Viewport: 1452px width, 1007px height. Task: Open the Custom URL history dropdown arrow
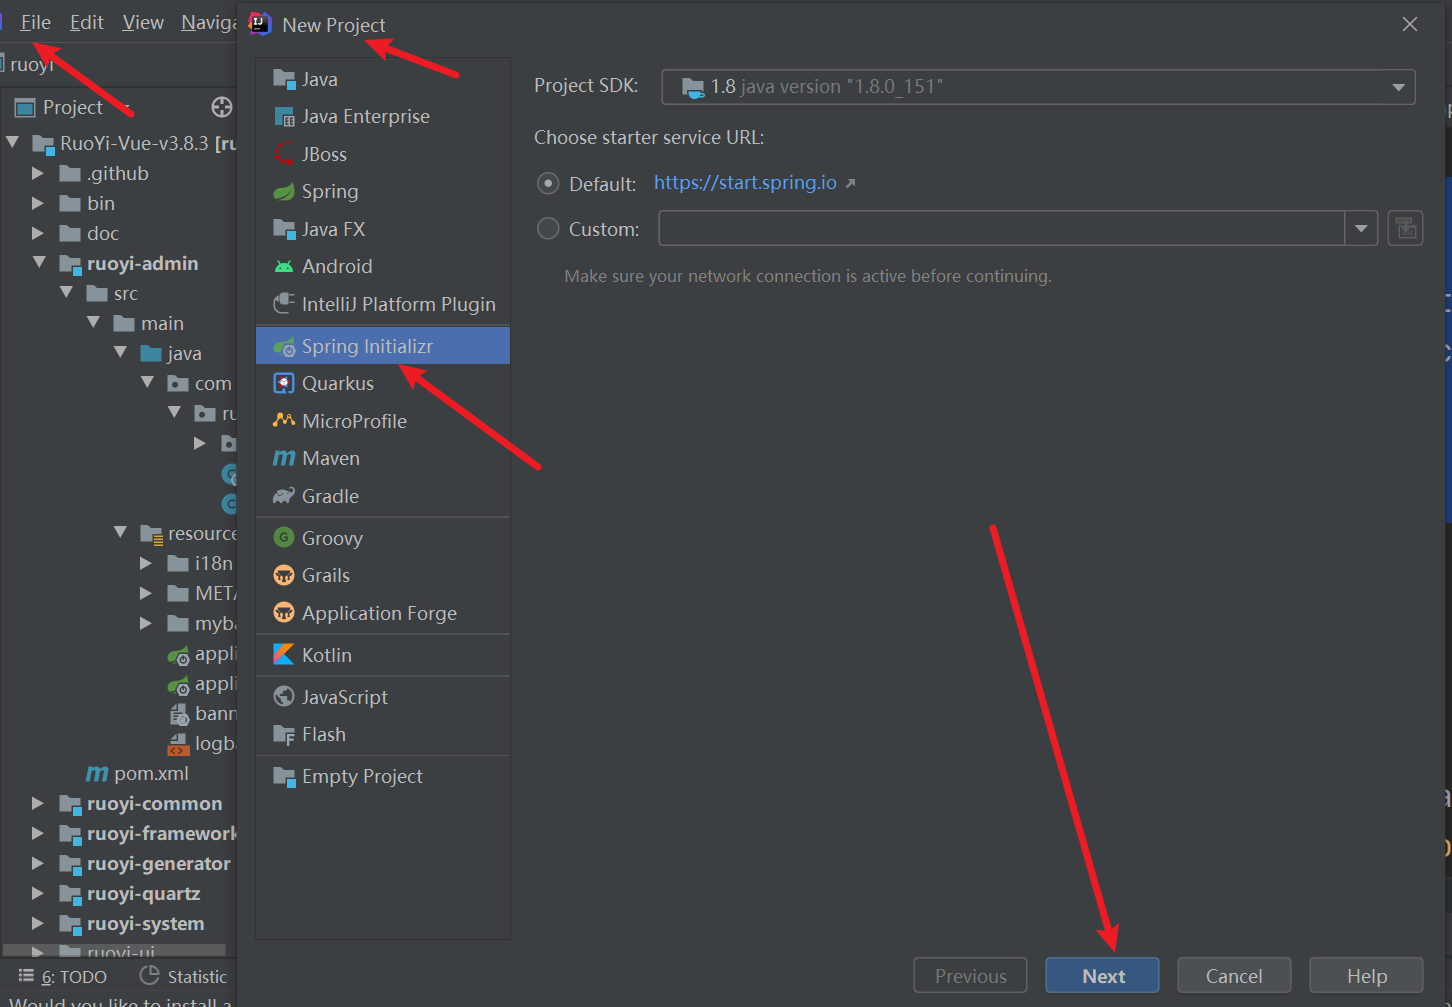[x=1361, y=229]
